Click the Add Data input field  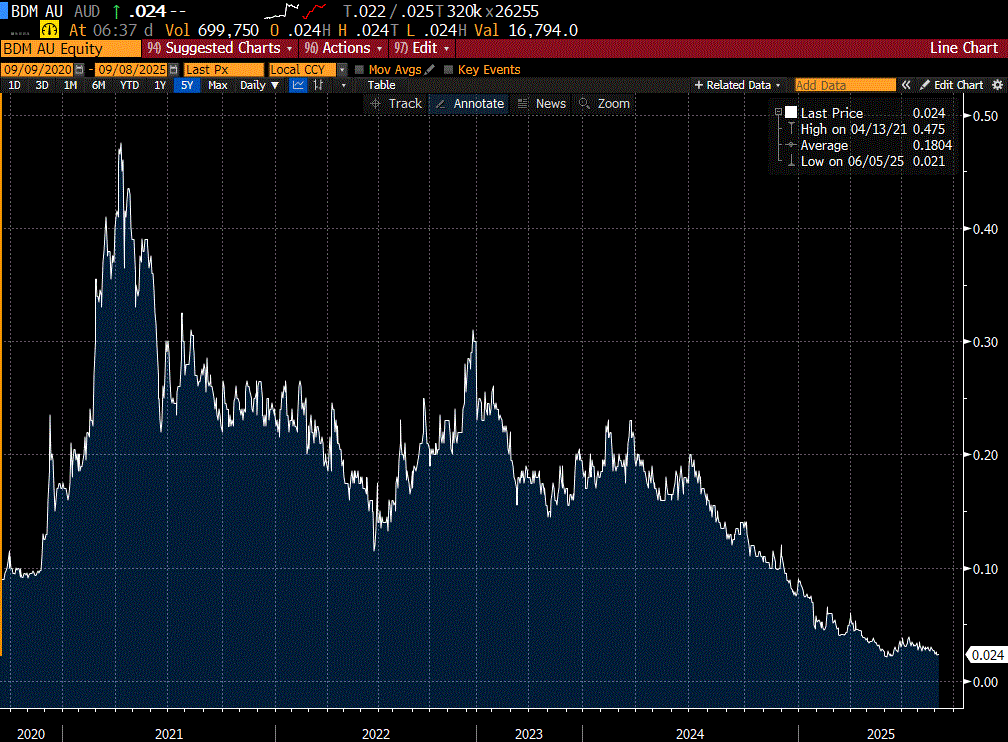coord(845,85)
